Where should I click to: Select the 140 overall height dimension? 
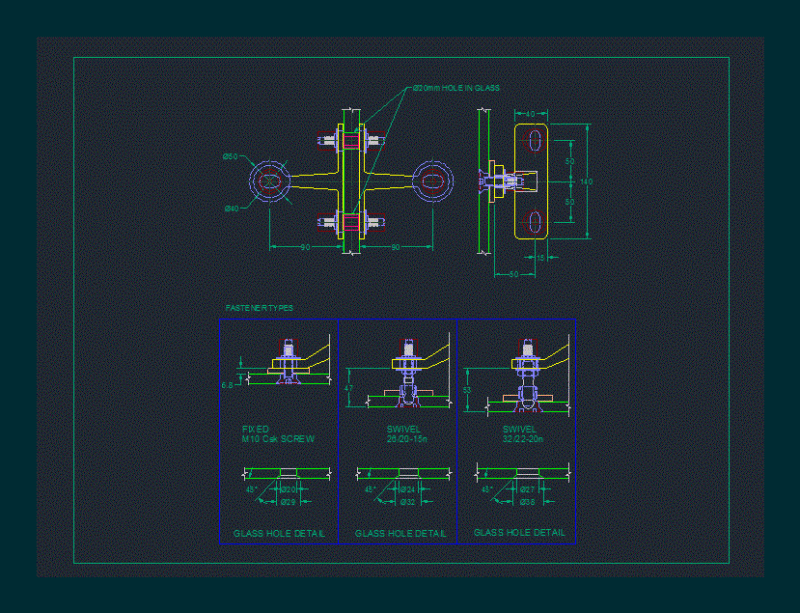click(x=586, y=182)
